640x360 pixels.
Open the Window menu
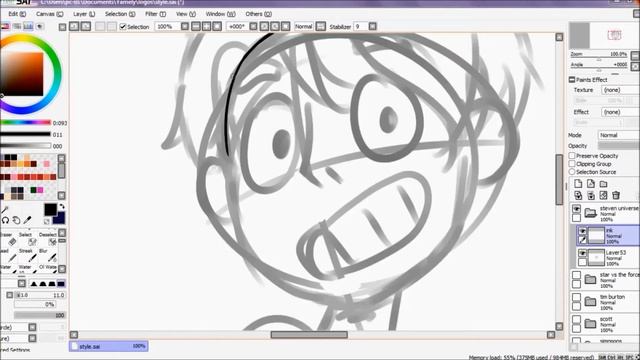[220, 14]
